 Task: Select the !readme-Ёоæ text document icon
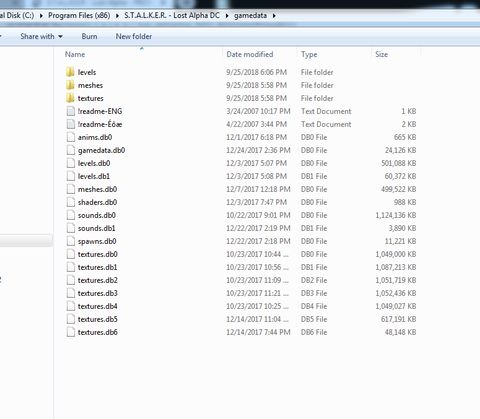coord(71,124)
